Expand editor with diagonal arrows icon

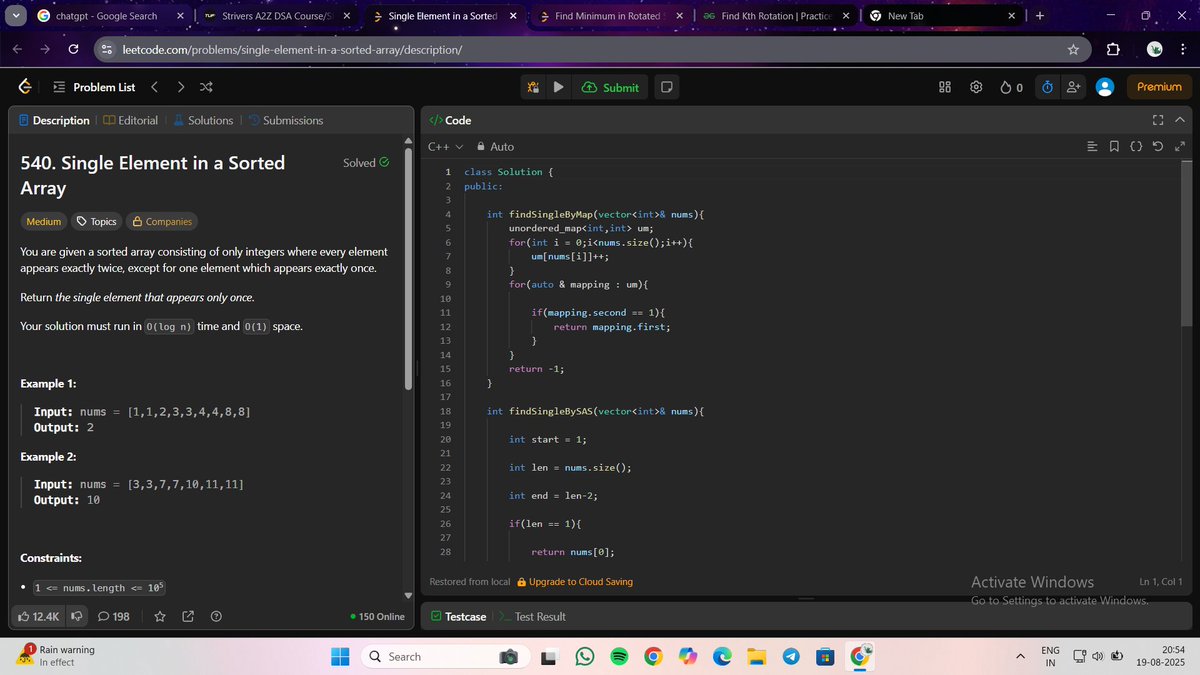coord(1180,147)
